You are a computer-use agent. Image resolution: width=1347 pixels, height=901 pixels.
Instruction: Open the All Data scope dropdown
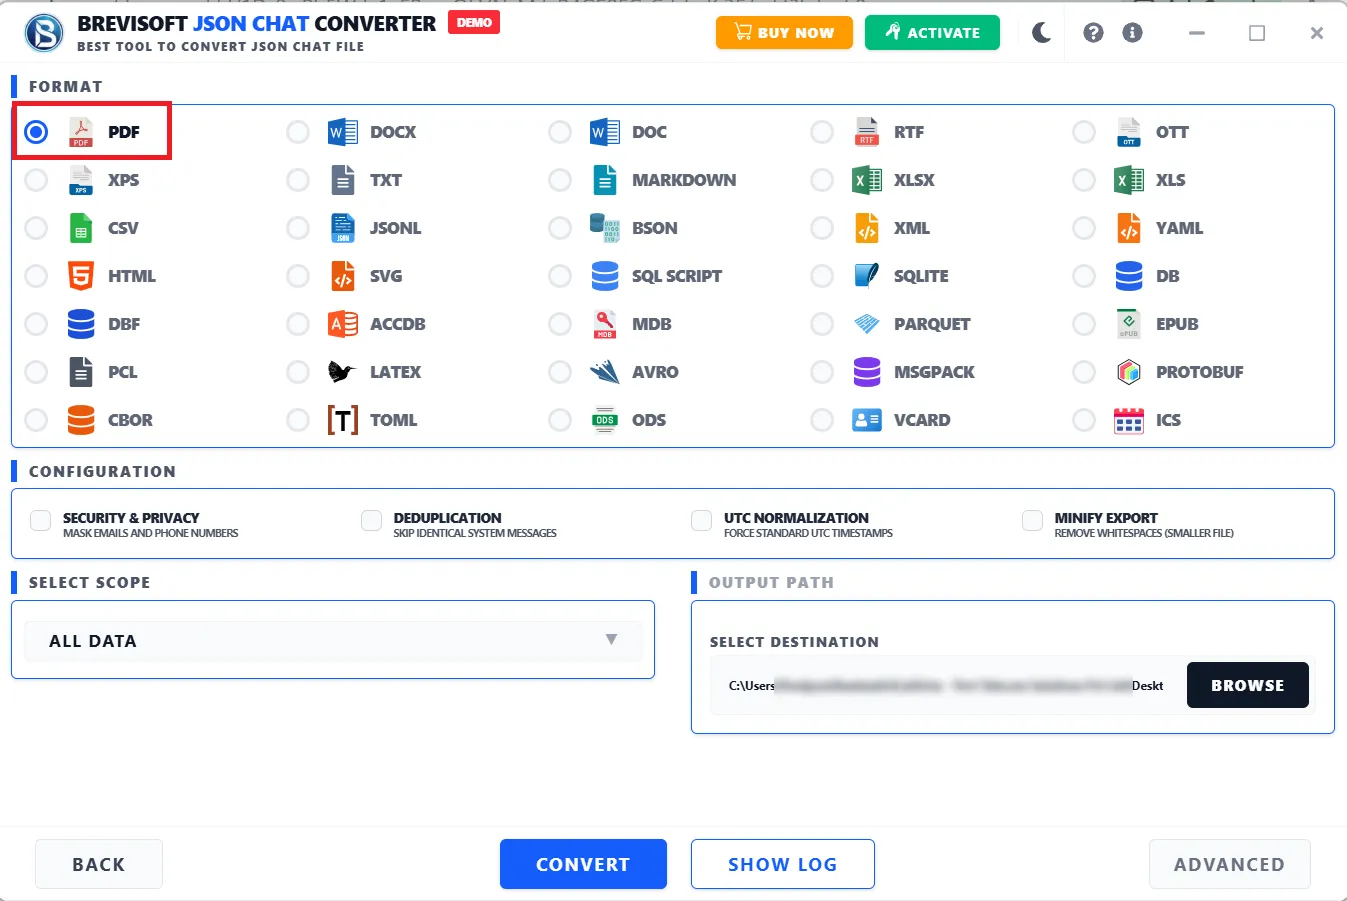(x=333, y=641)
